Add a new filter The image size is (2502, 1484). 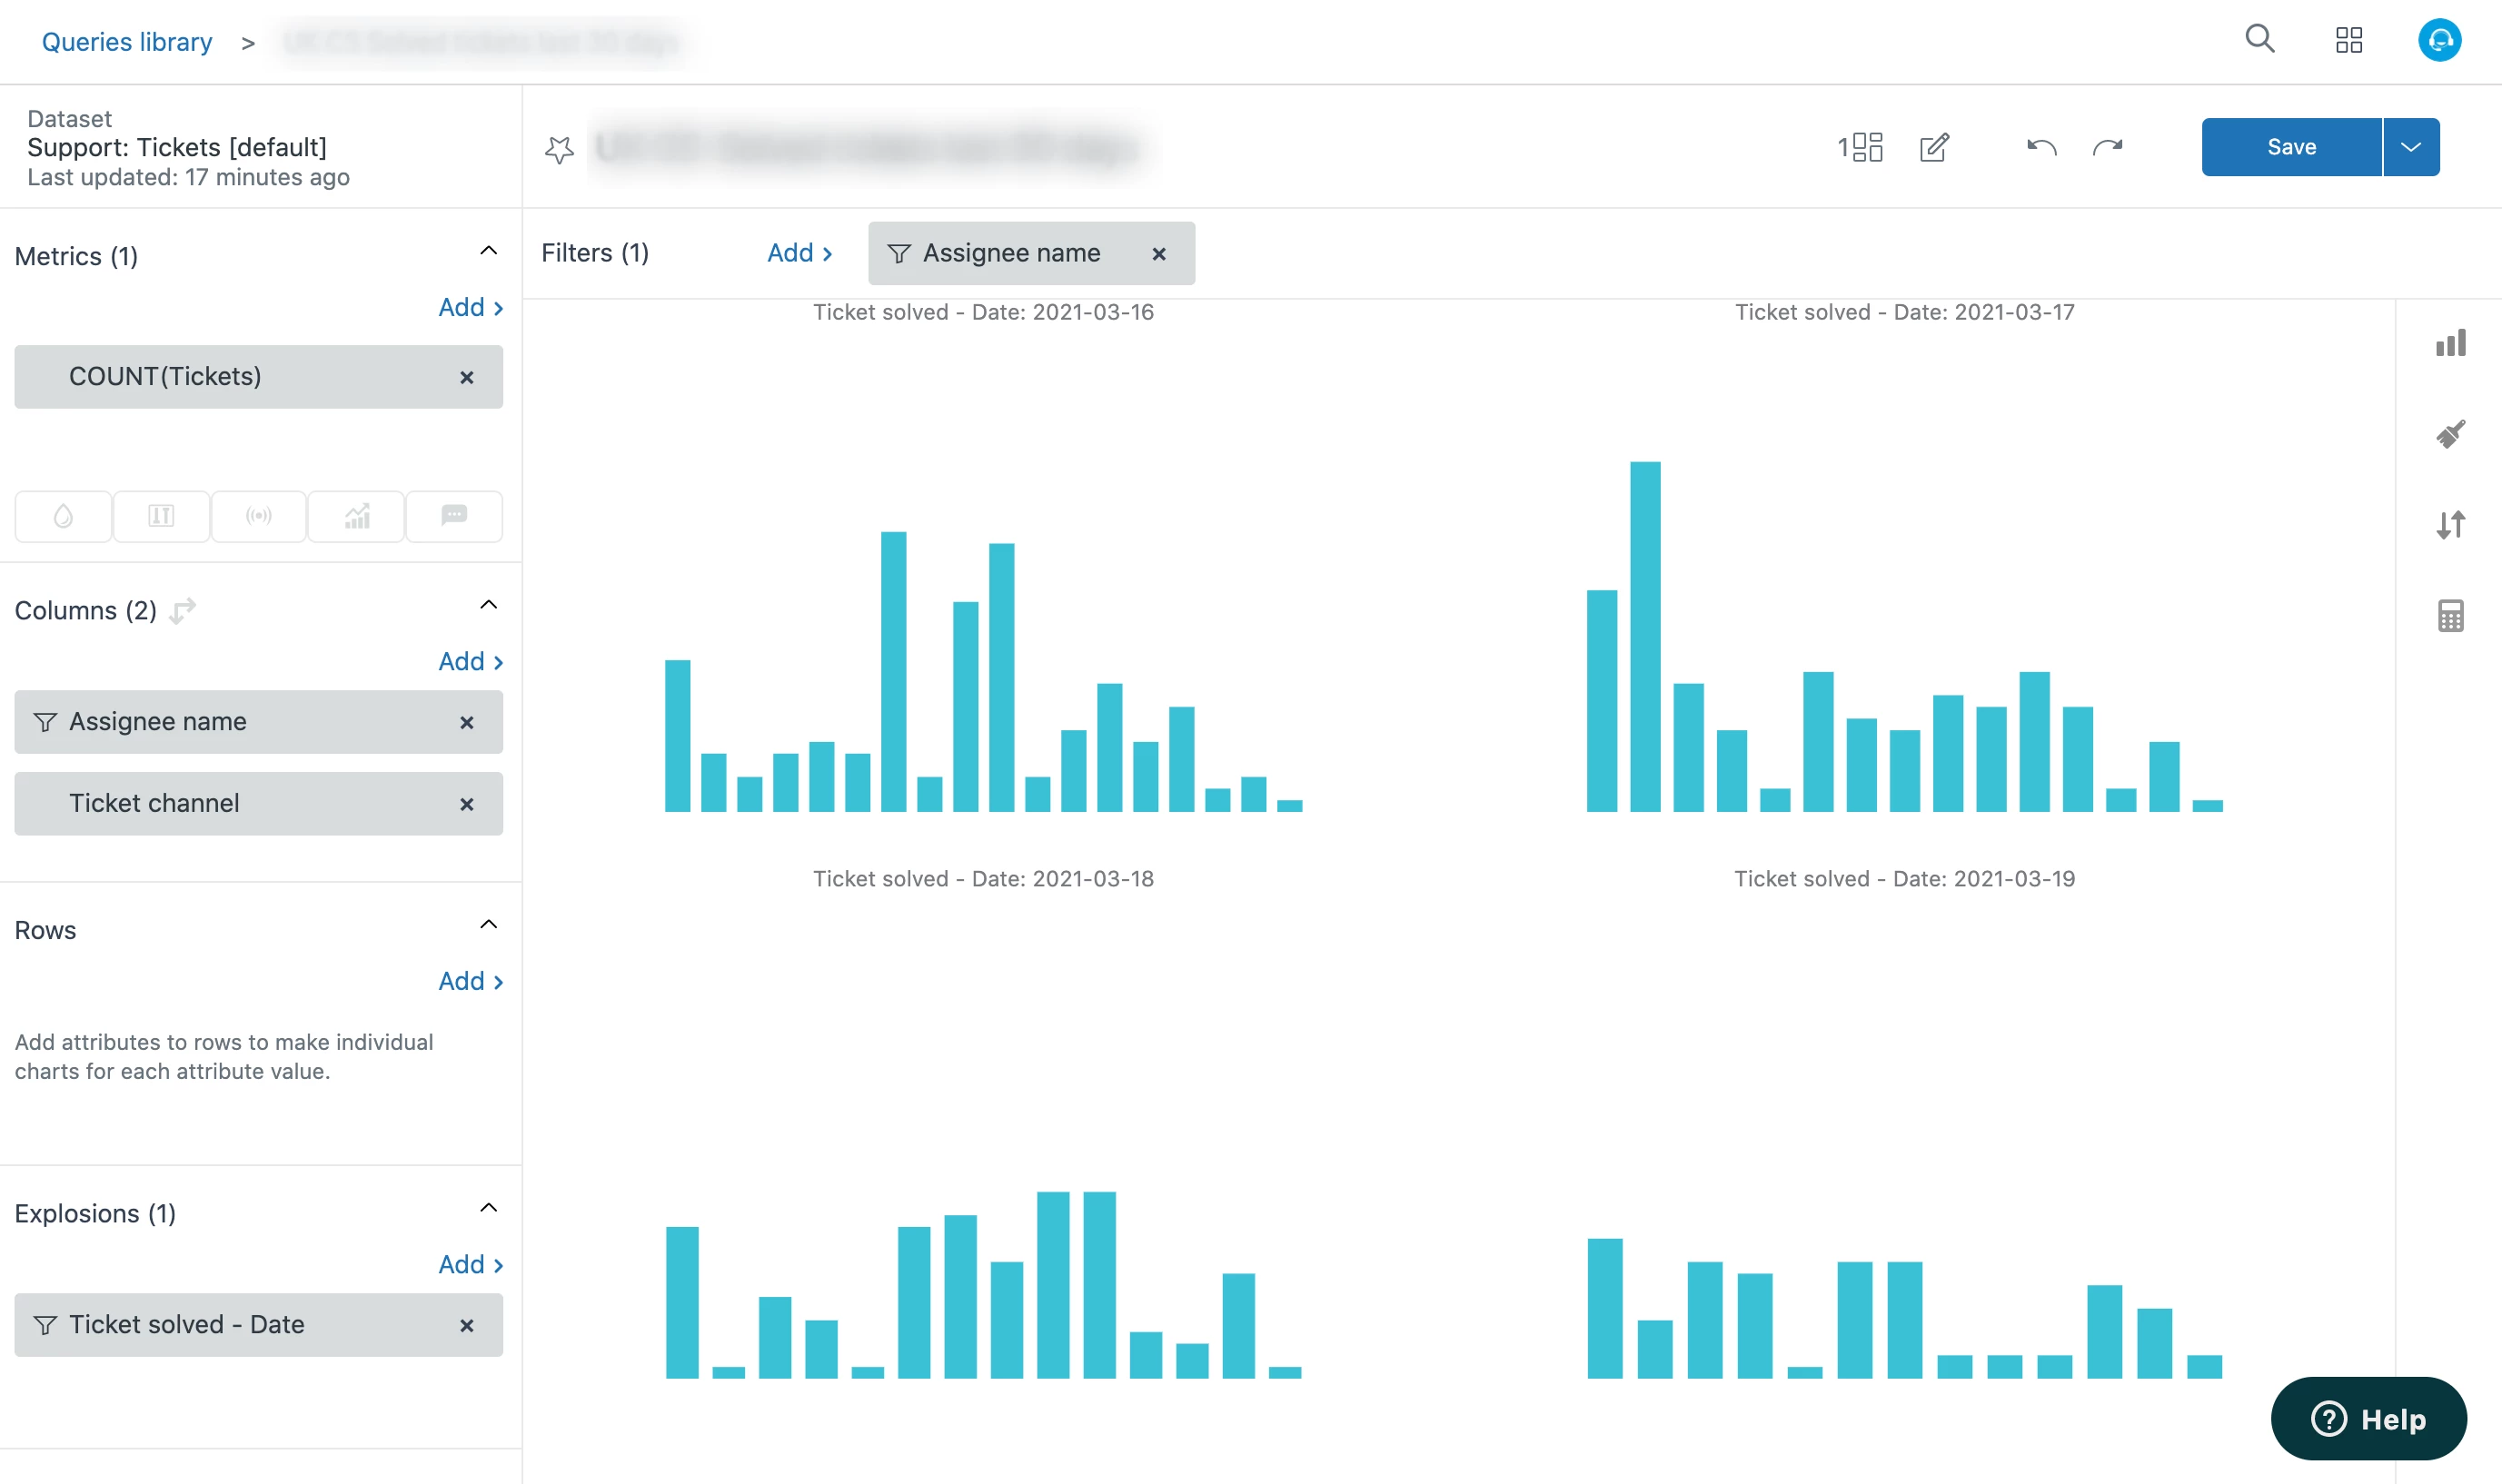coord(798,253)
